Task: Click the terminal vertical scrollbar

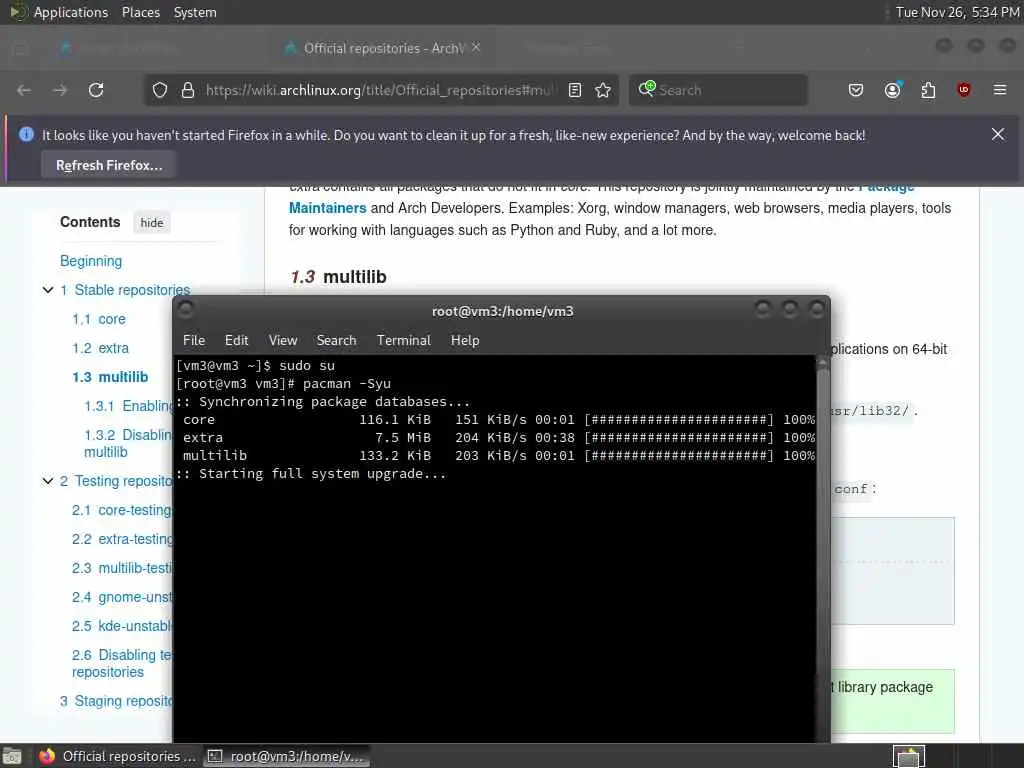Action: [823, 549]
